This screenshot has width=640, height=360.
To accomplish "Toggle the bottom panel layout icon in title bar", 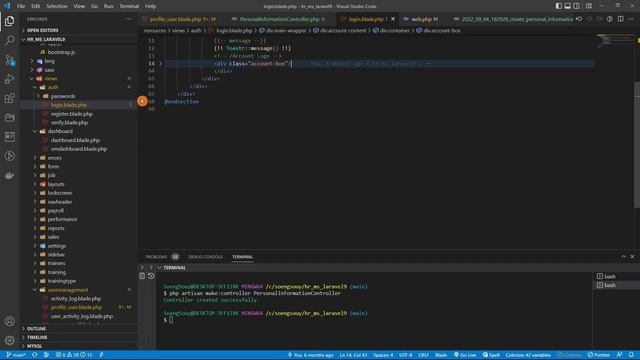I will point(567,6).
